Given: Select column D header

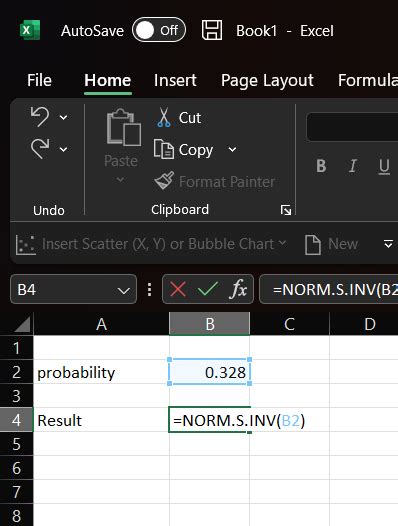Looking at the screenshot, I should click(364, 324).
